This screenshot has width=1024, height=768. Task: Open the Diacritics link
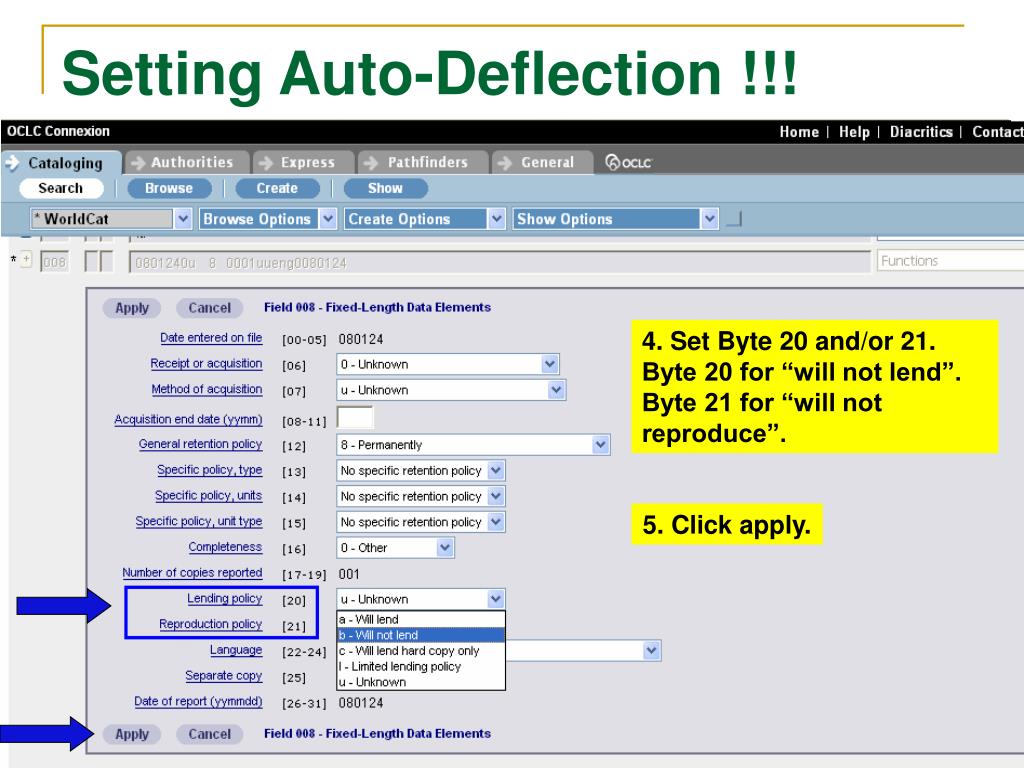point(921,132)
